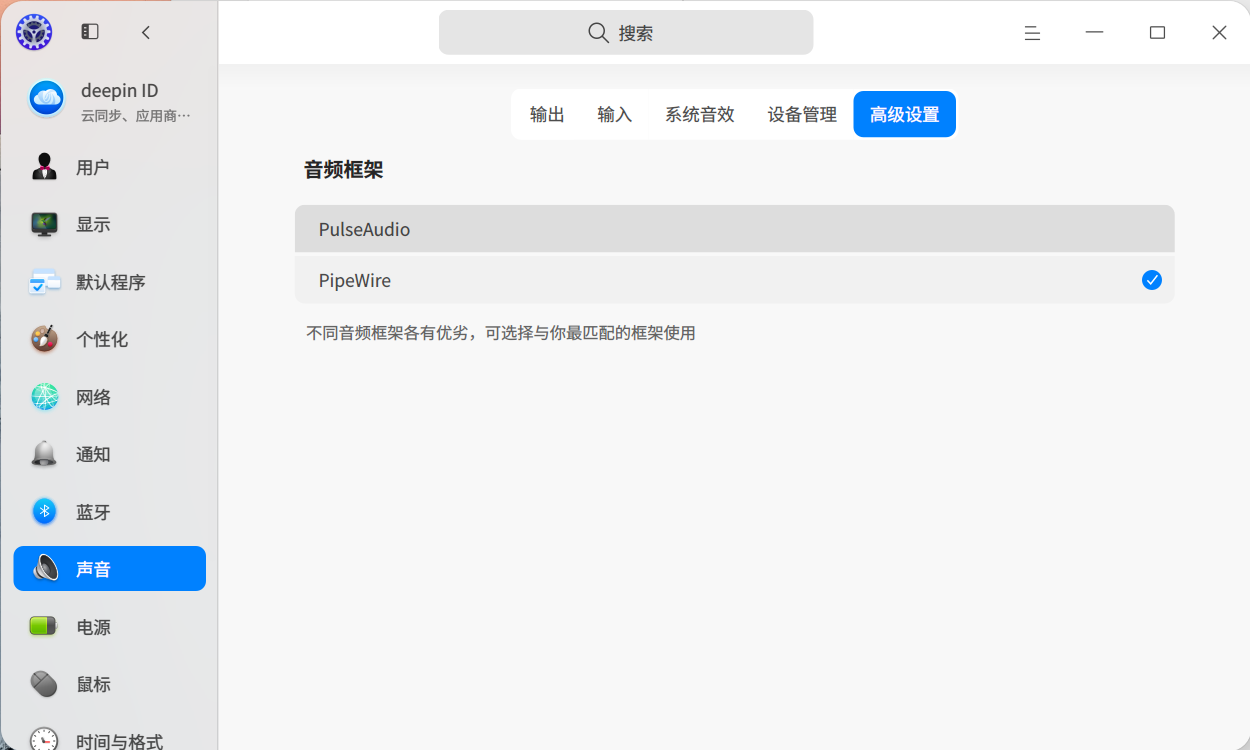Click the 音频框架 section heading
The width and height of the screenshot is (1250, 750).
coord(343,170)
